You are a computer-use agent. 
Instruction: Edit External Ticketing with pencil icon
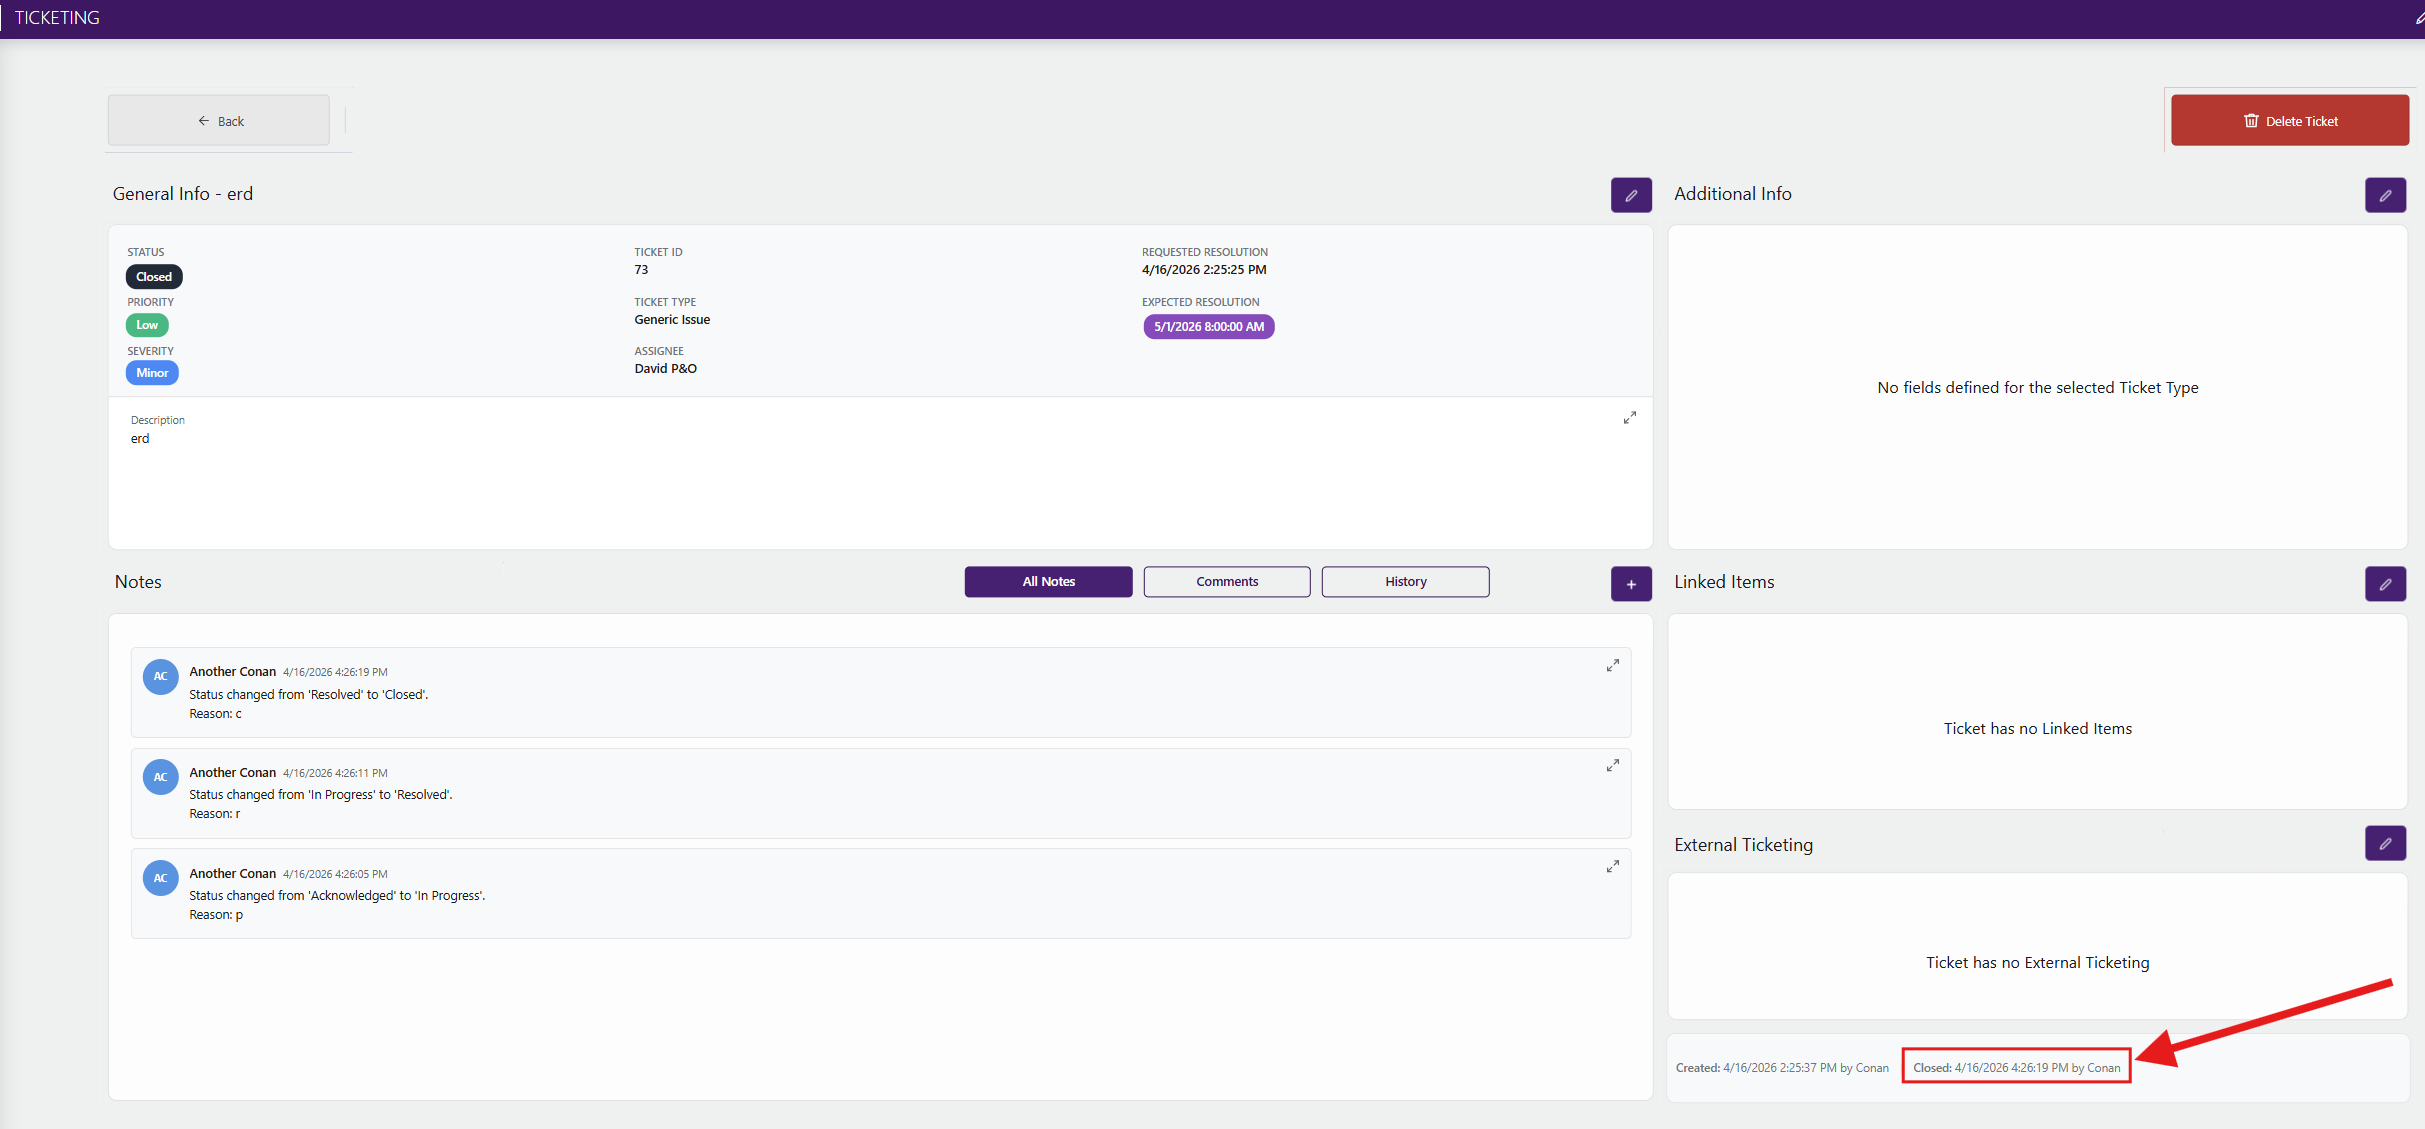2385,843
